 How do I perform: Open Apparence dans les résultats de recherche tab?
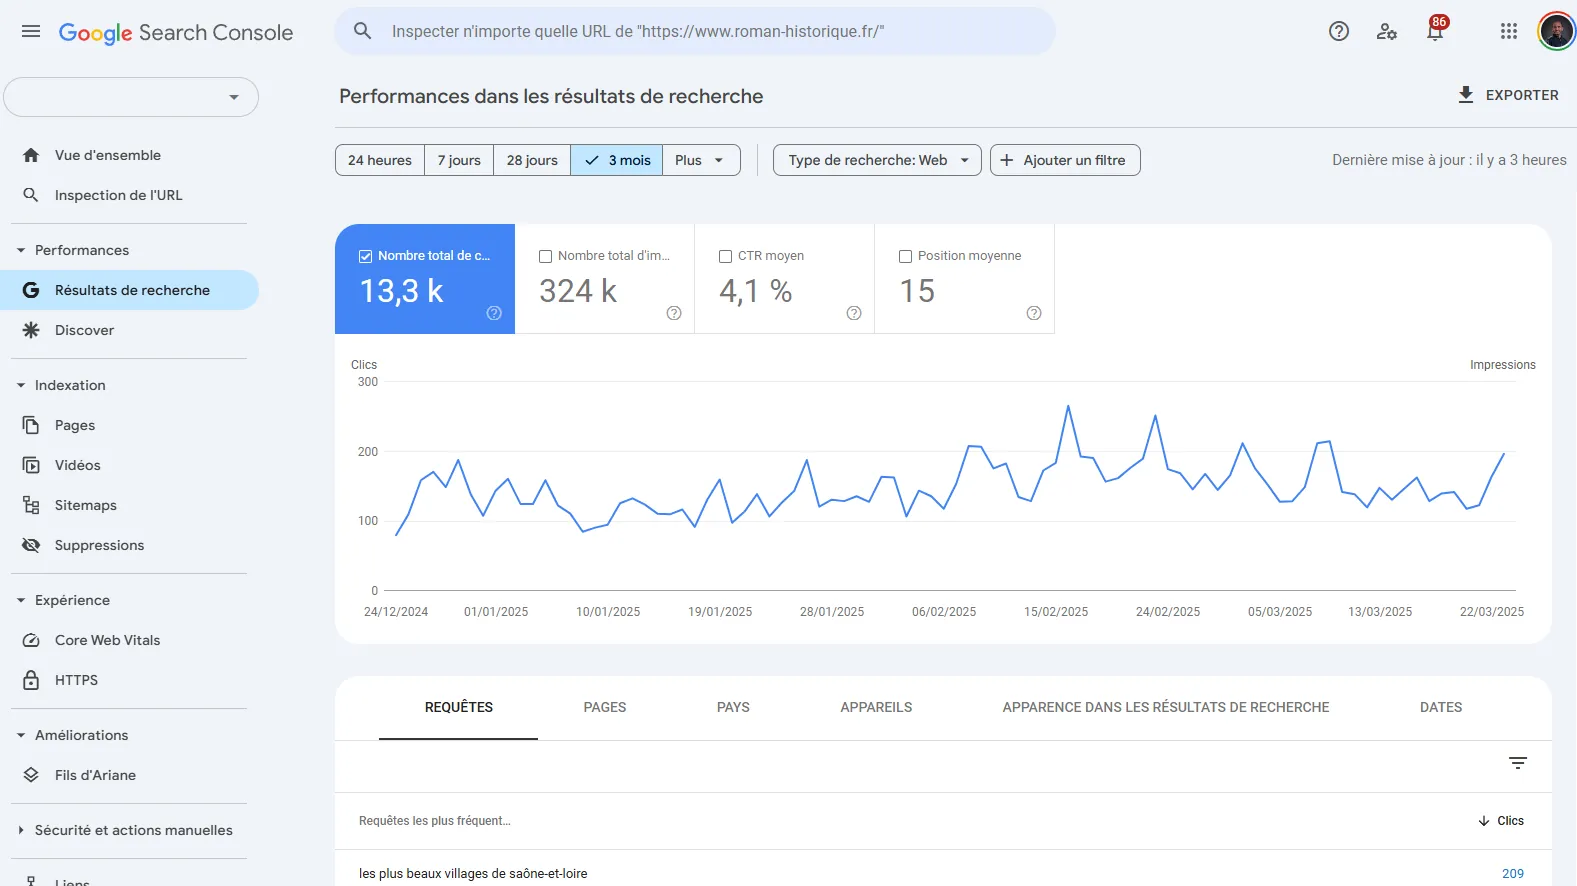1166,707
